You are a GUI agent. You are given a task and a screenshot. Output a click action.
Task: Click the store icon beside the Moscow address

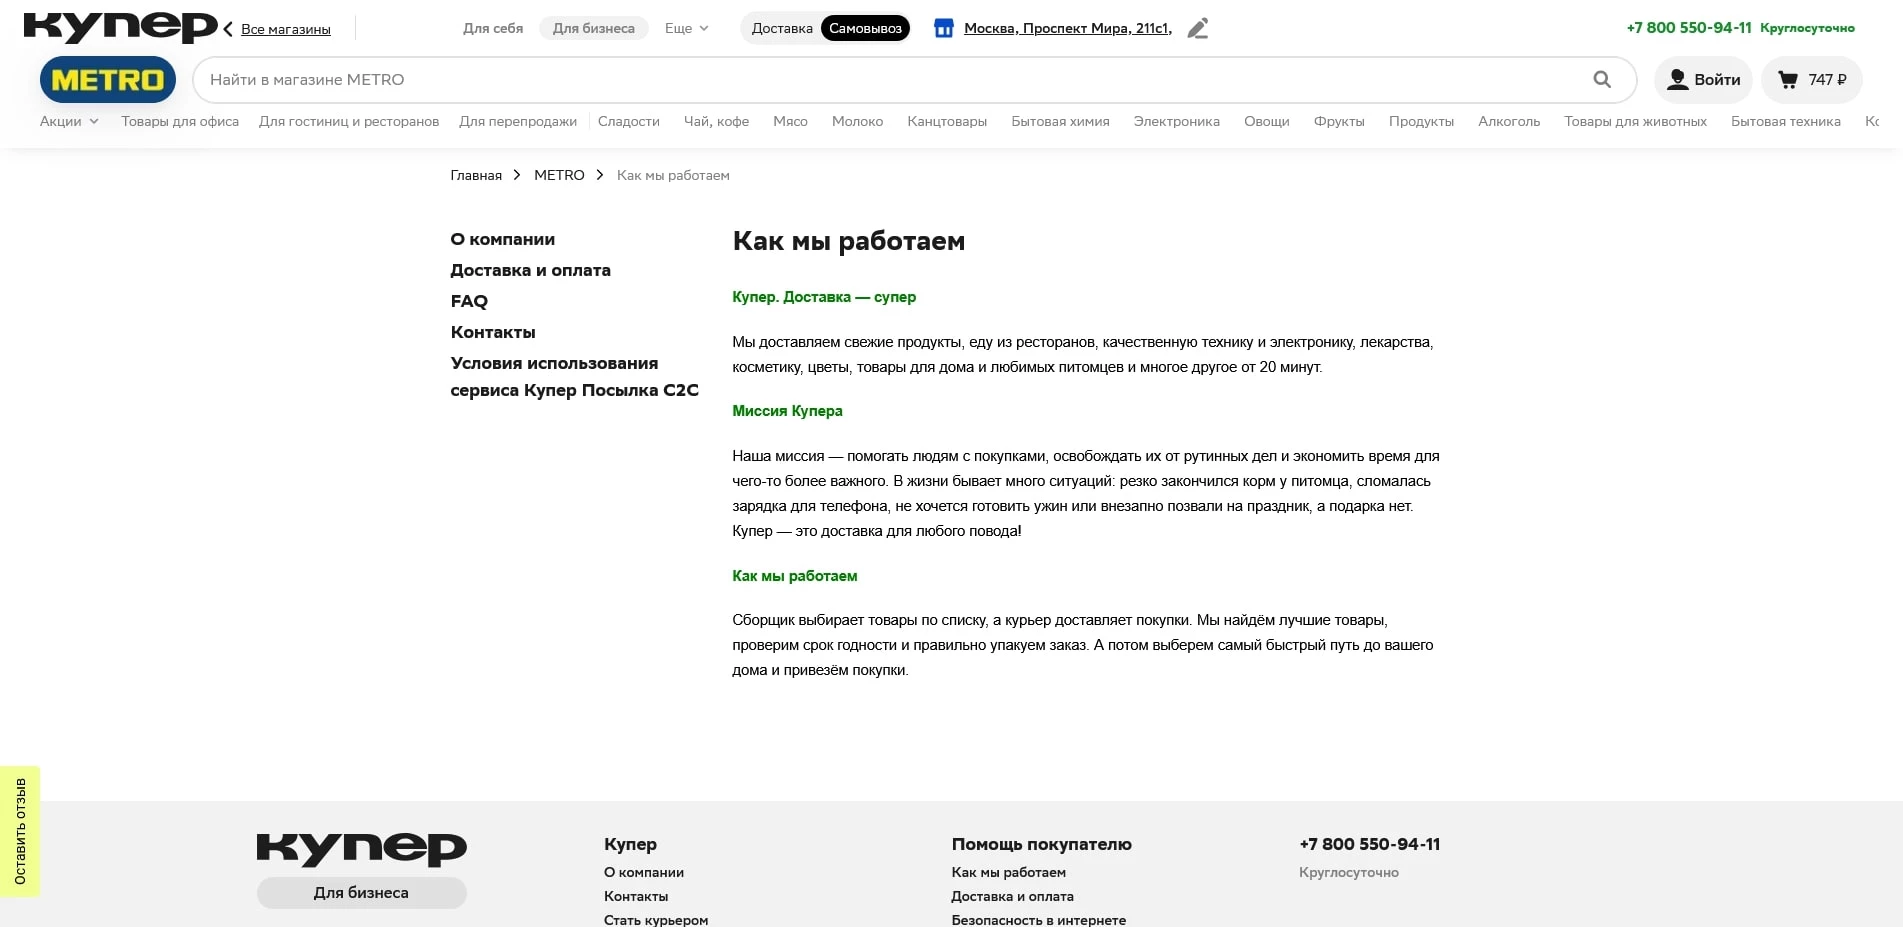click(x=943, y=29)
